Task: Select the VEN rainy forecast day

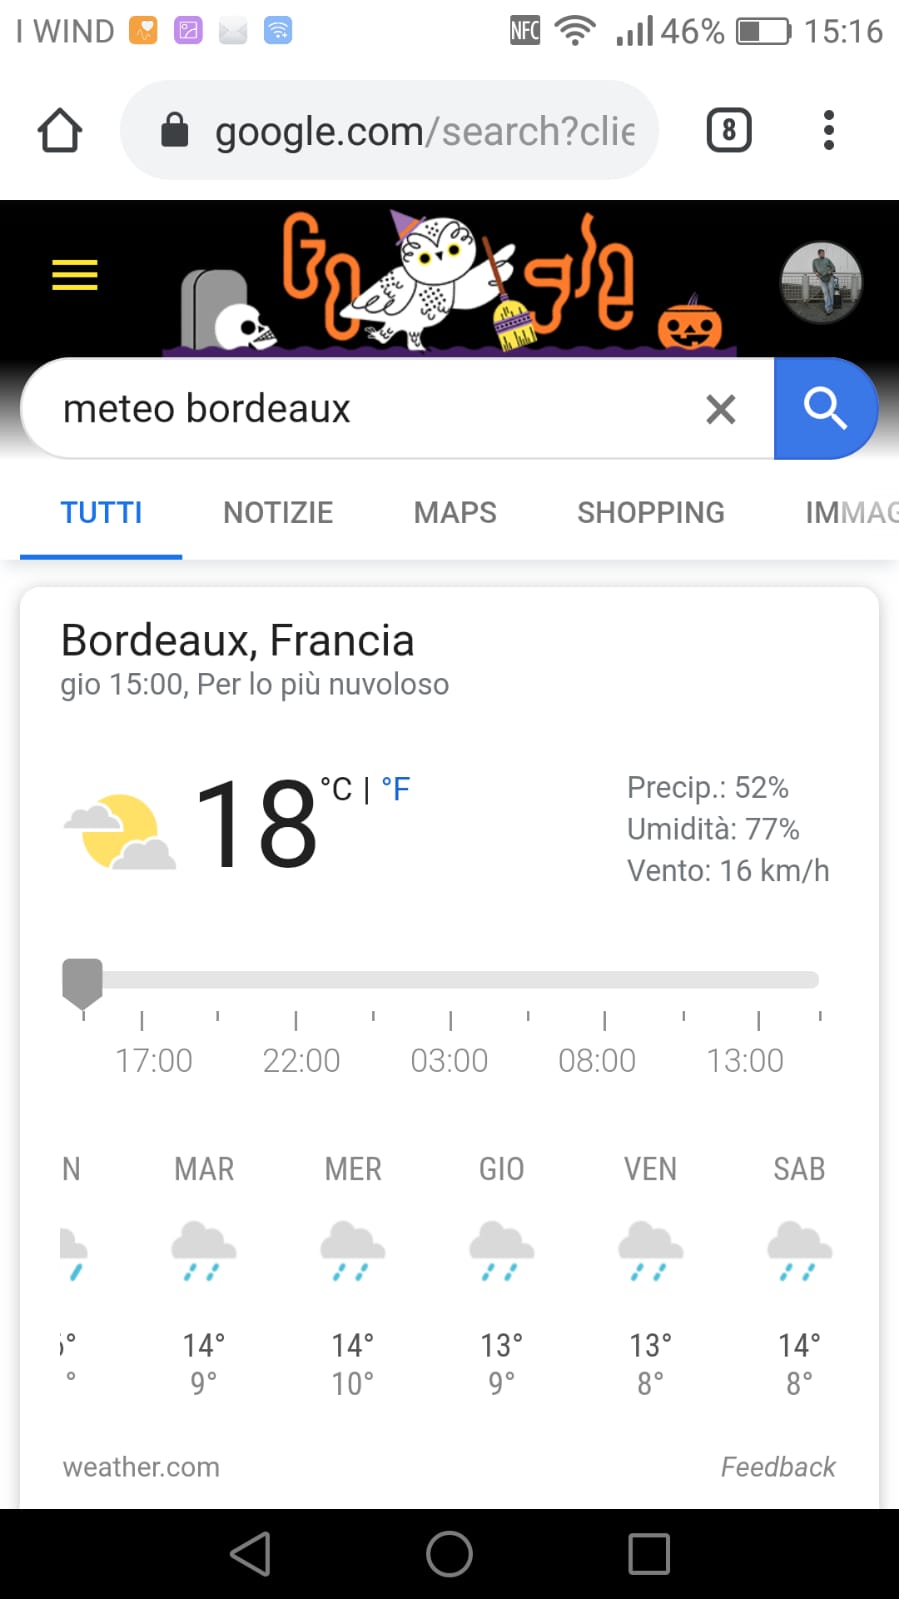Action: (x=650, y=1270)
